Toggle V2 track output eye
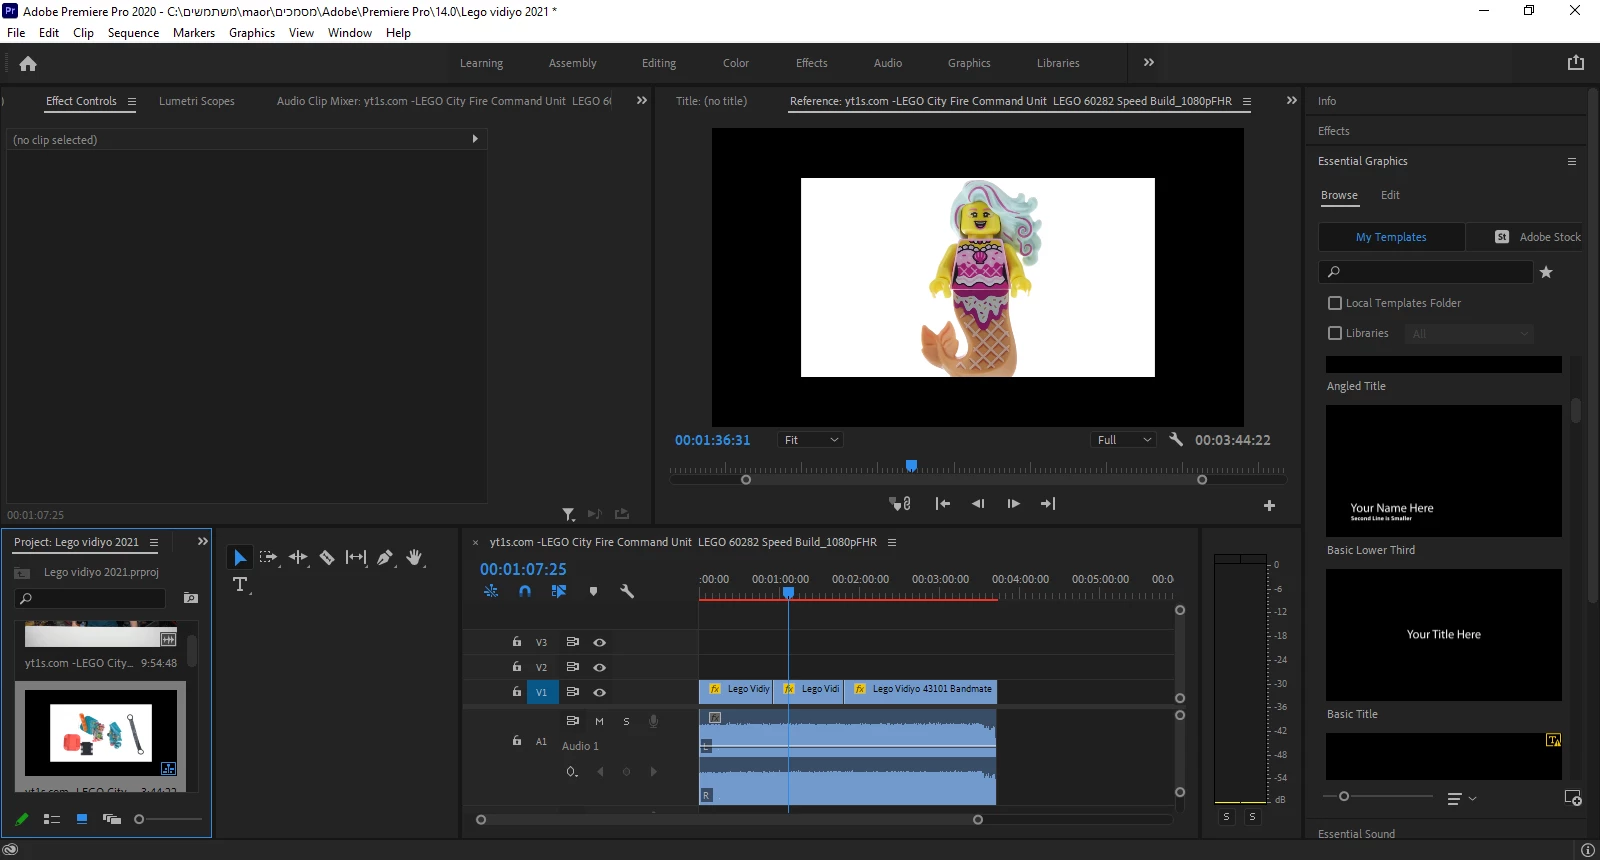 click(x=600, y=667)
